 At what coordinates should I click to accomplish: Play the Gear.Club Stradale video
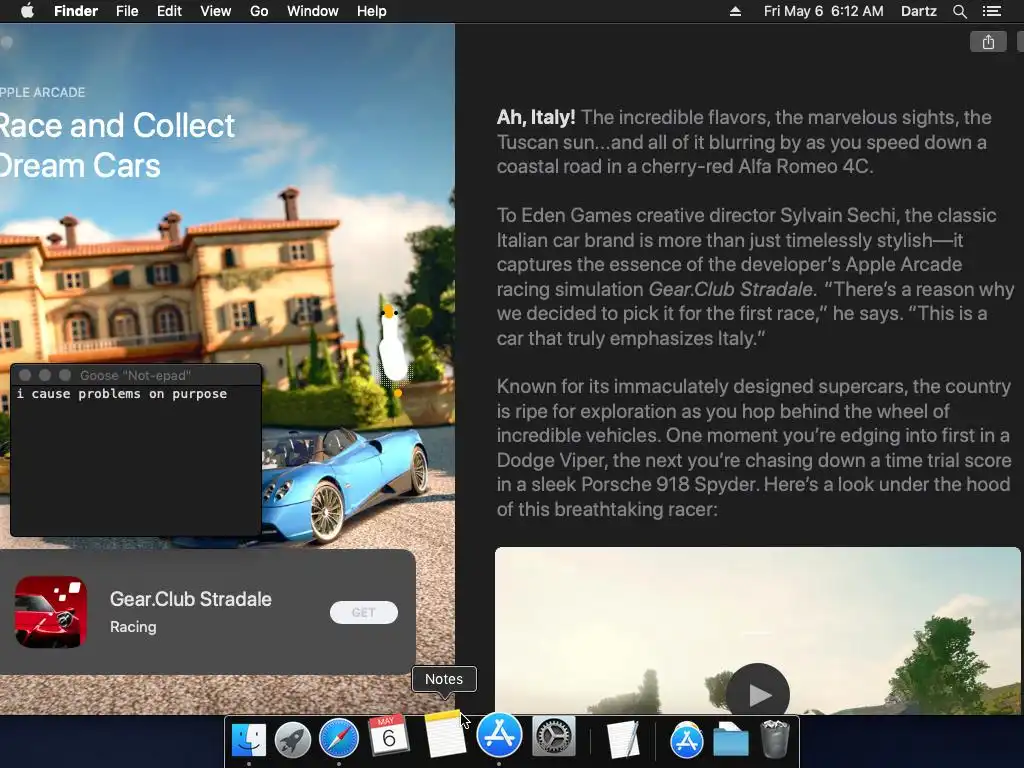click(x=758, y=694)
